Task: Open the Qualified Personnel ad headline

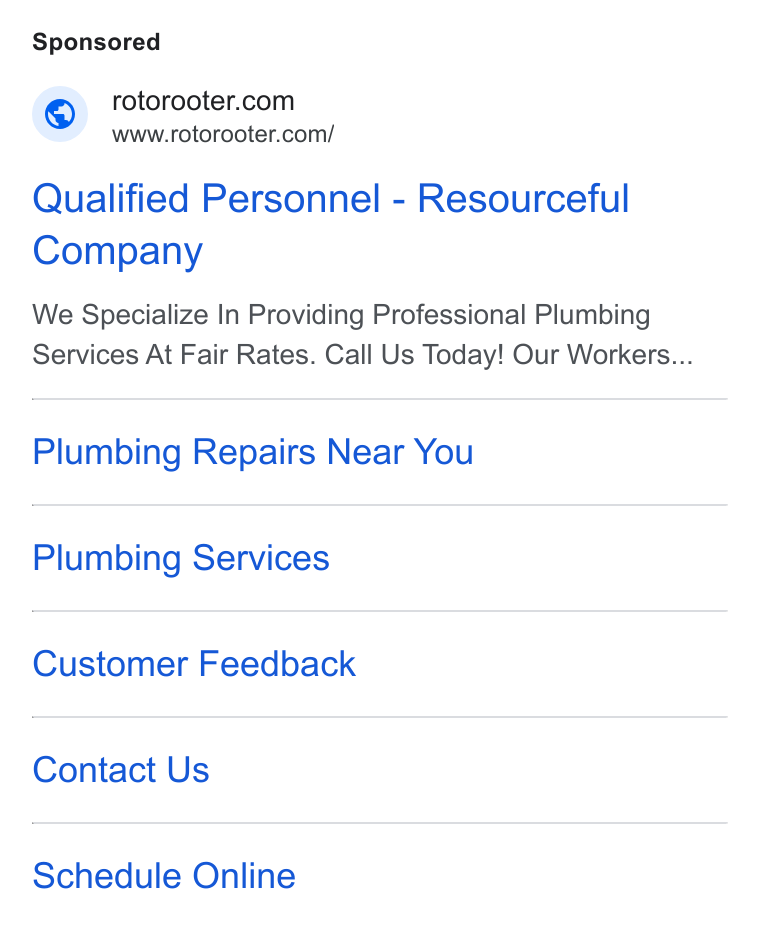Action: [x=330, y=224]
